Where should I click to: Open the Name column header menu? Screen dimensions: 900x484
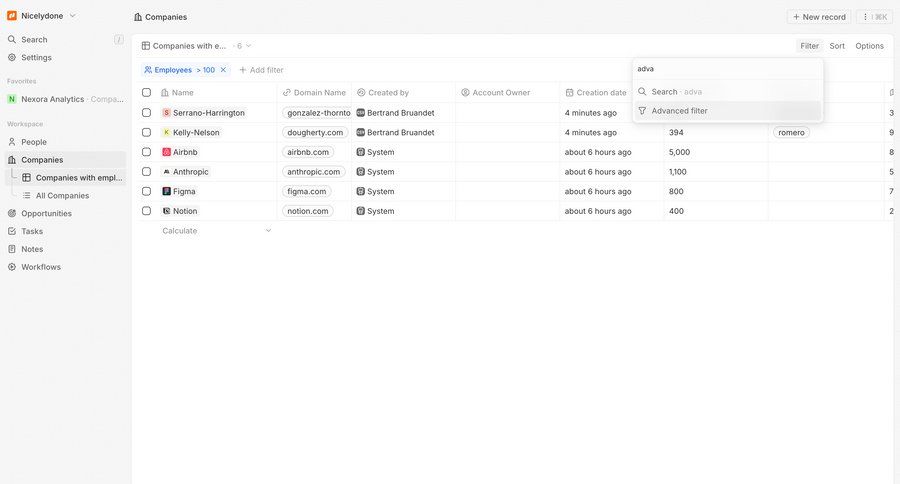(216, 92)
